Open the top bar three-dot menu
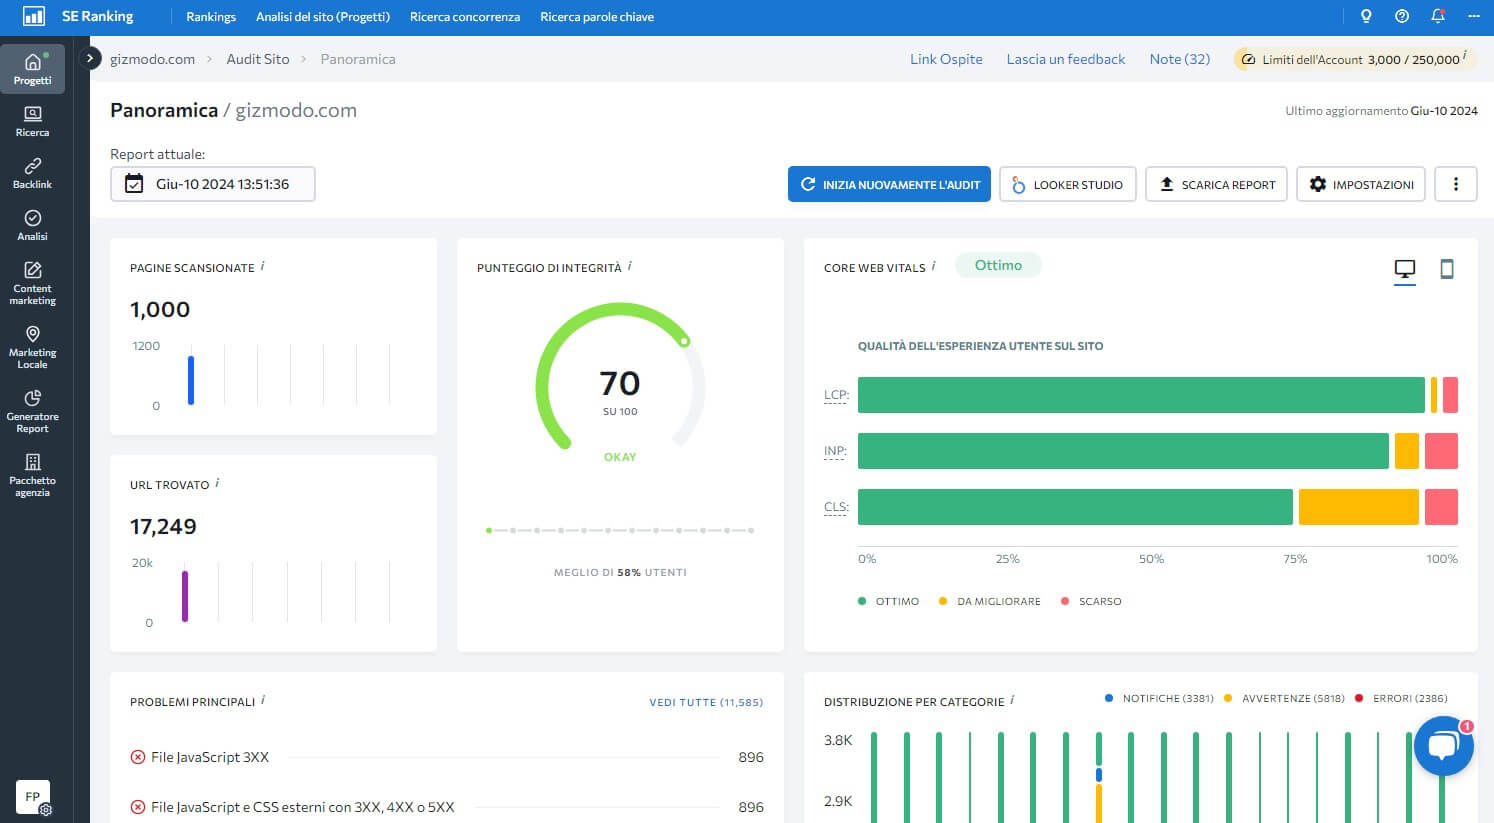Viewport: 1494px width, 823px height. (x=1473, y=16)
